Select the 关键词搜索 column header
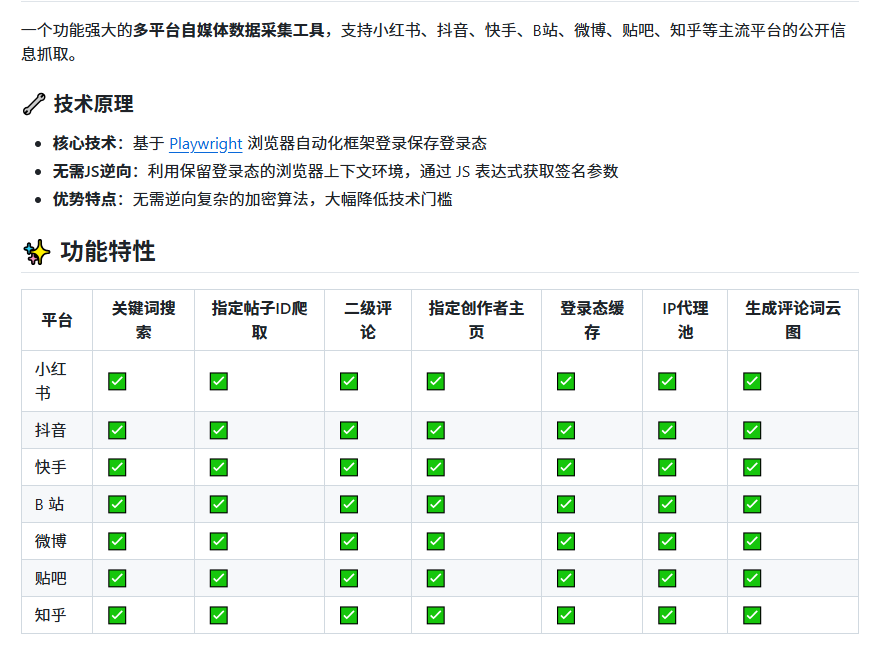 [x=143, y=320]
